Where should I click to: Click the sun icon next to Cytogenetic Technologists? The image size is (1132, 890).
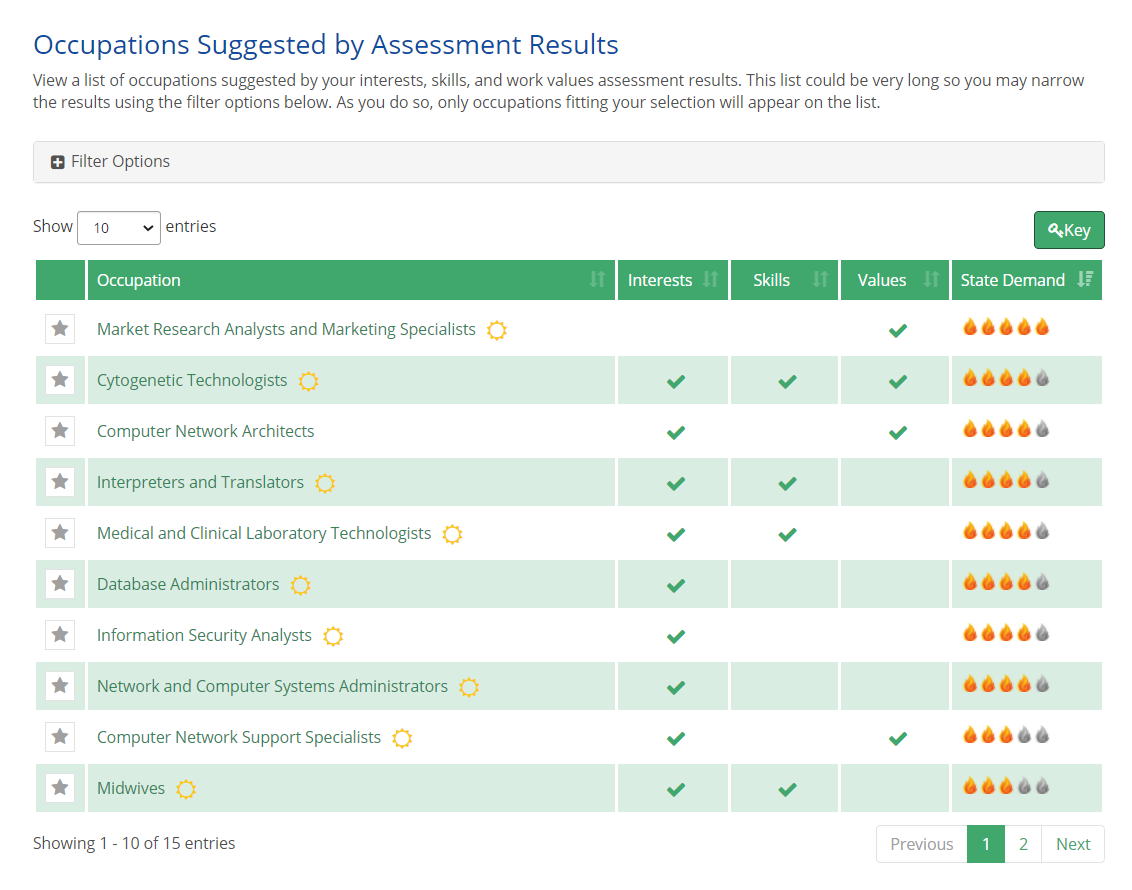[x=308, y=381]
